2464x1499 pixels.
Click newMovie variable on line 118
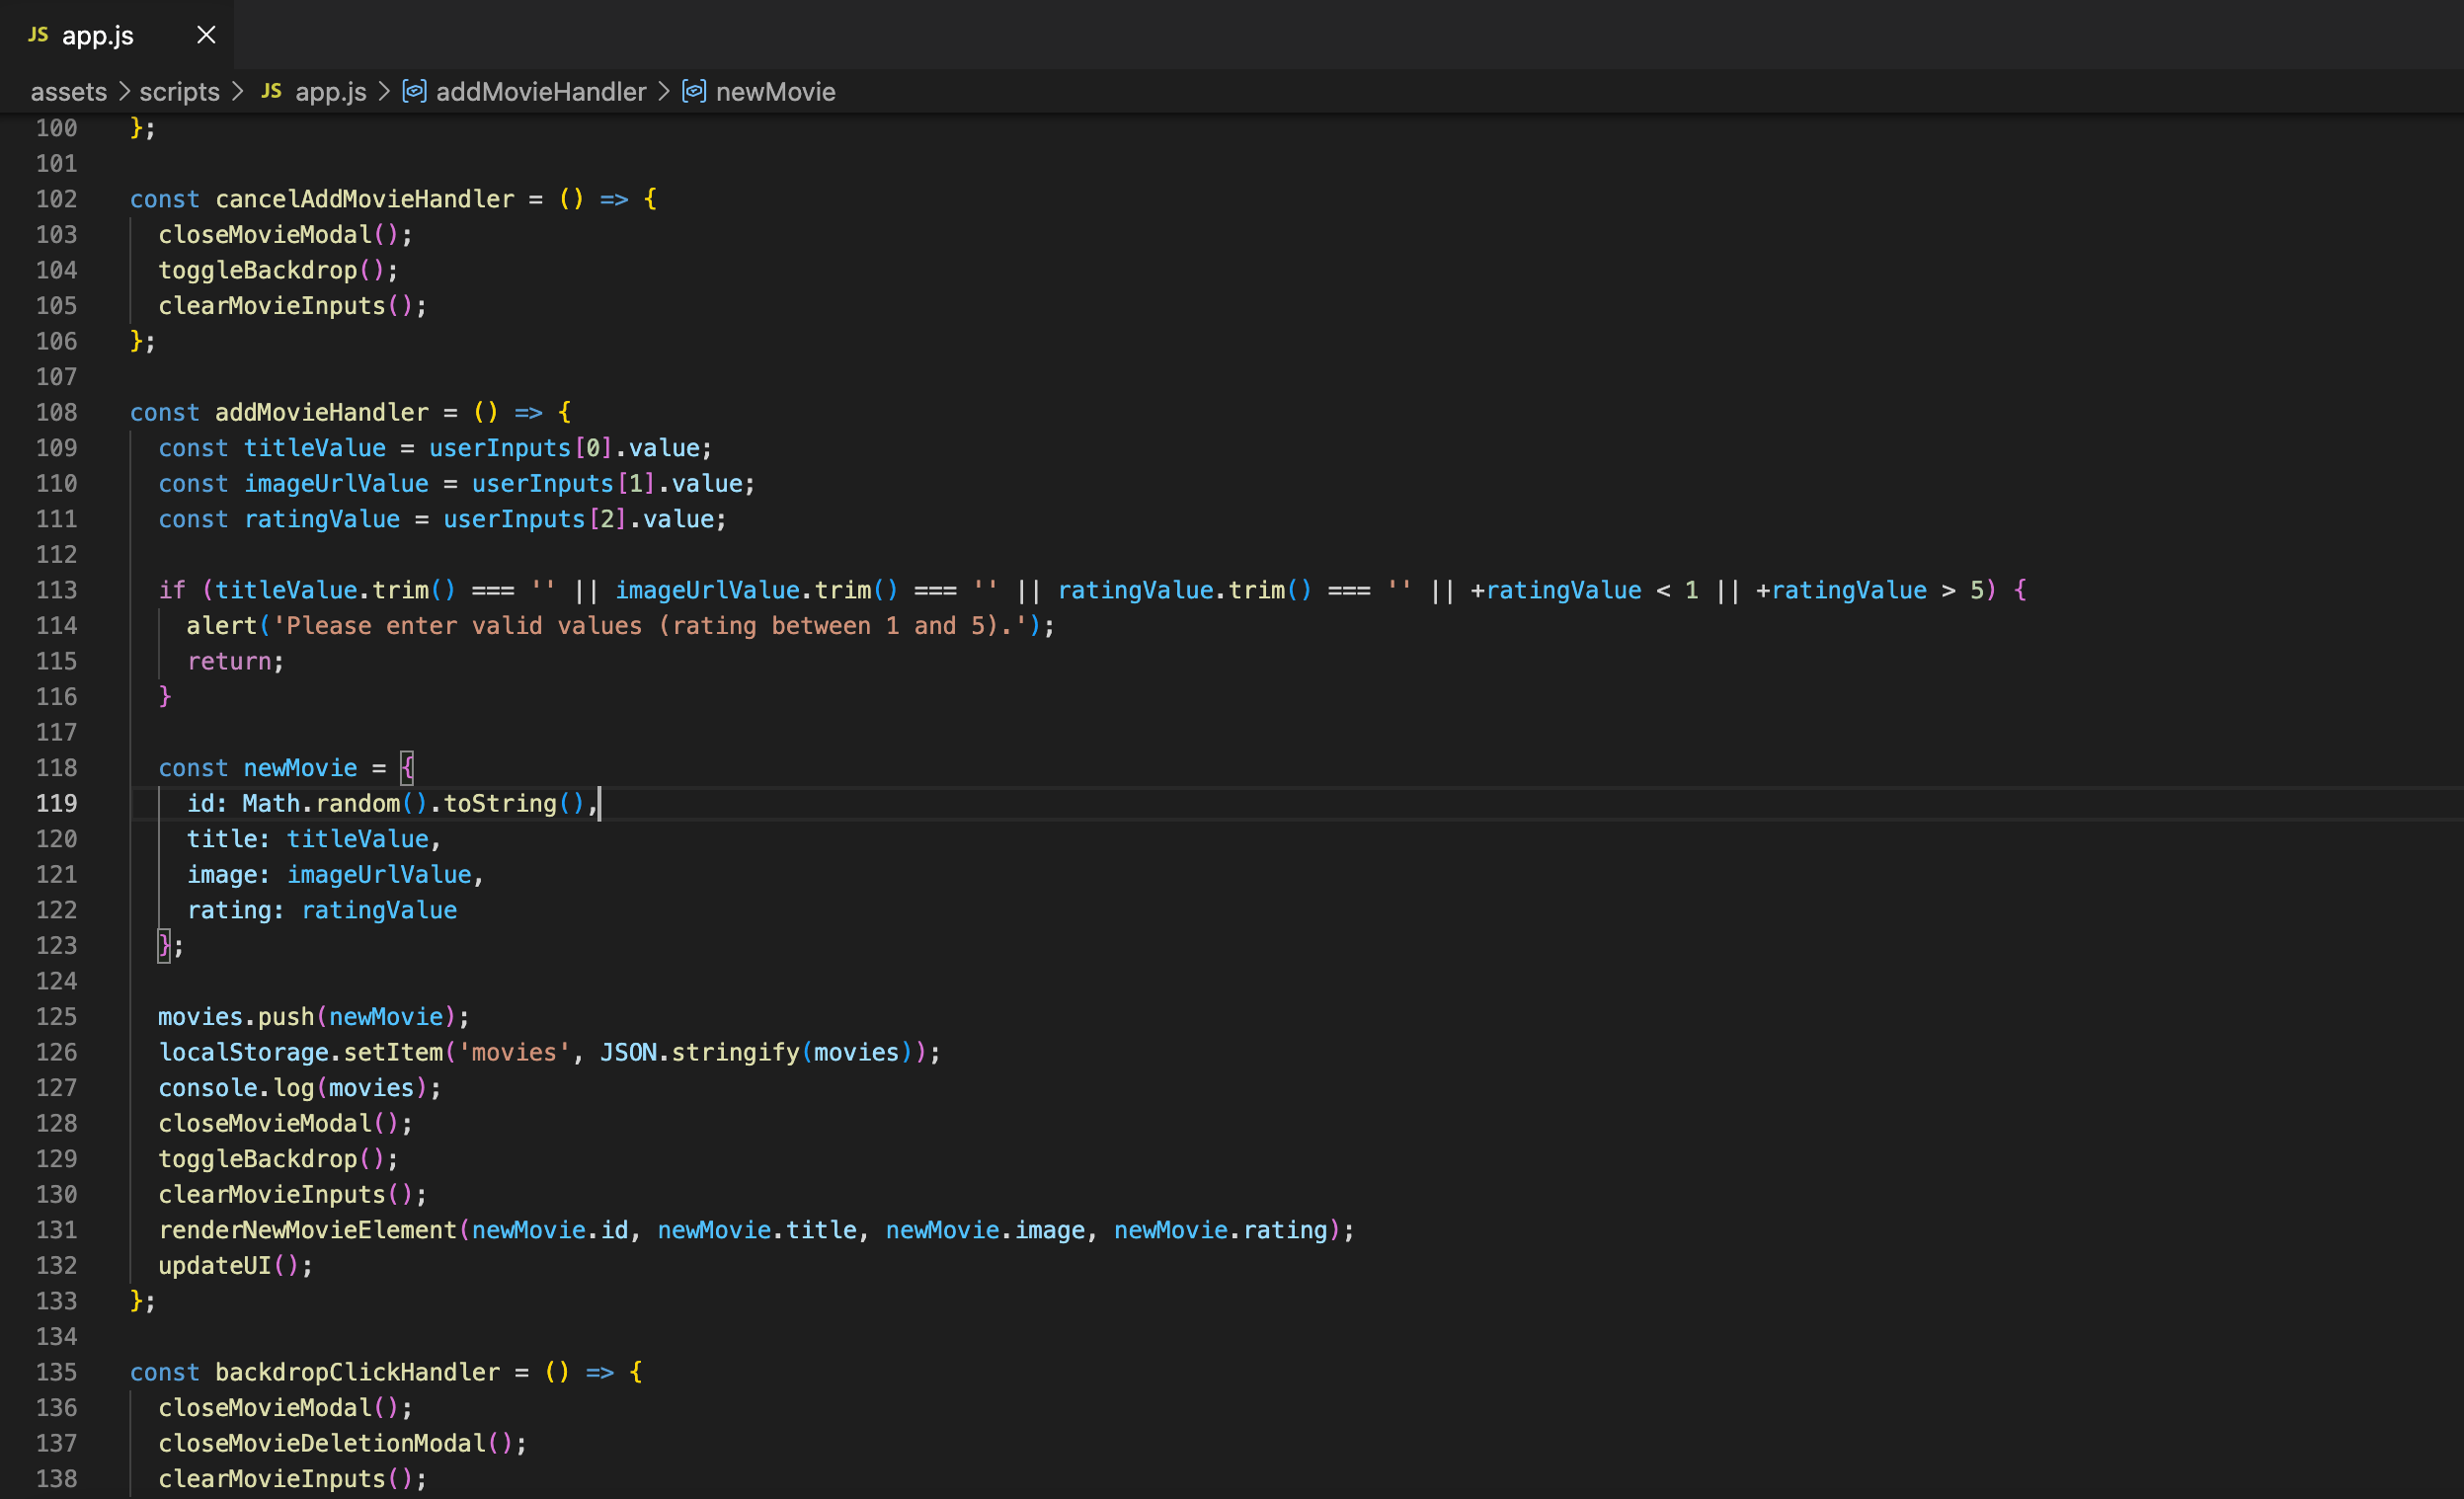pos(300,768)
